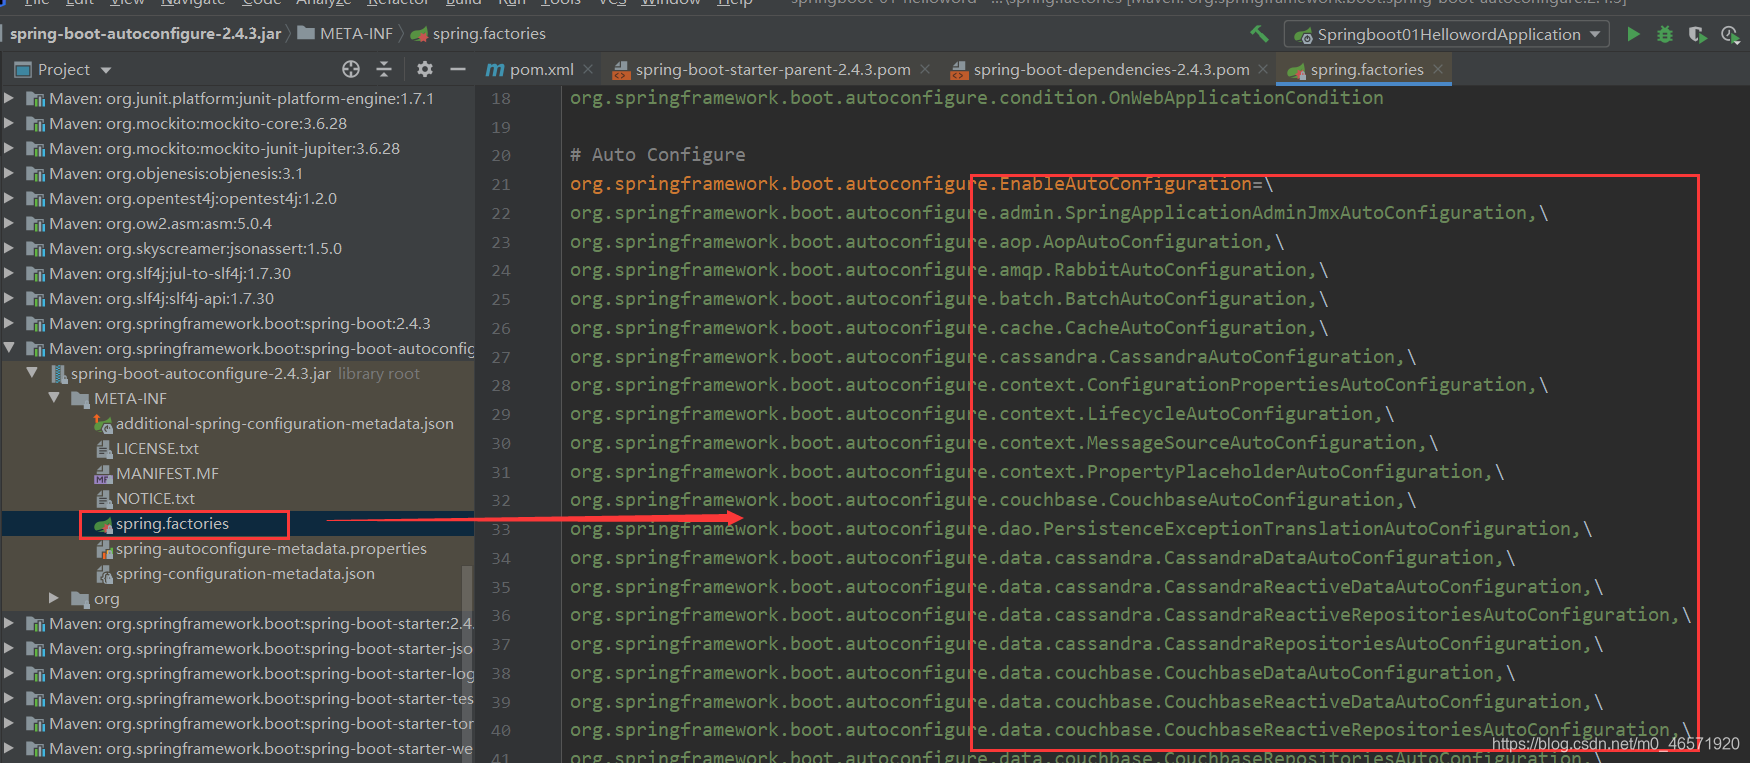Click the aop.AopAutoConfiguration line

pyautogui.click(x=927, y=242)
